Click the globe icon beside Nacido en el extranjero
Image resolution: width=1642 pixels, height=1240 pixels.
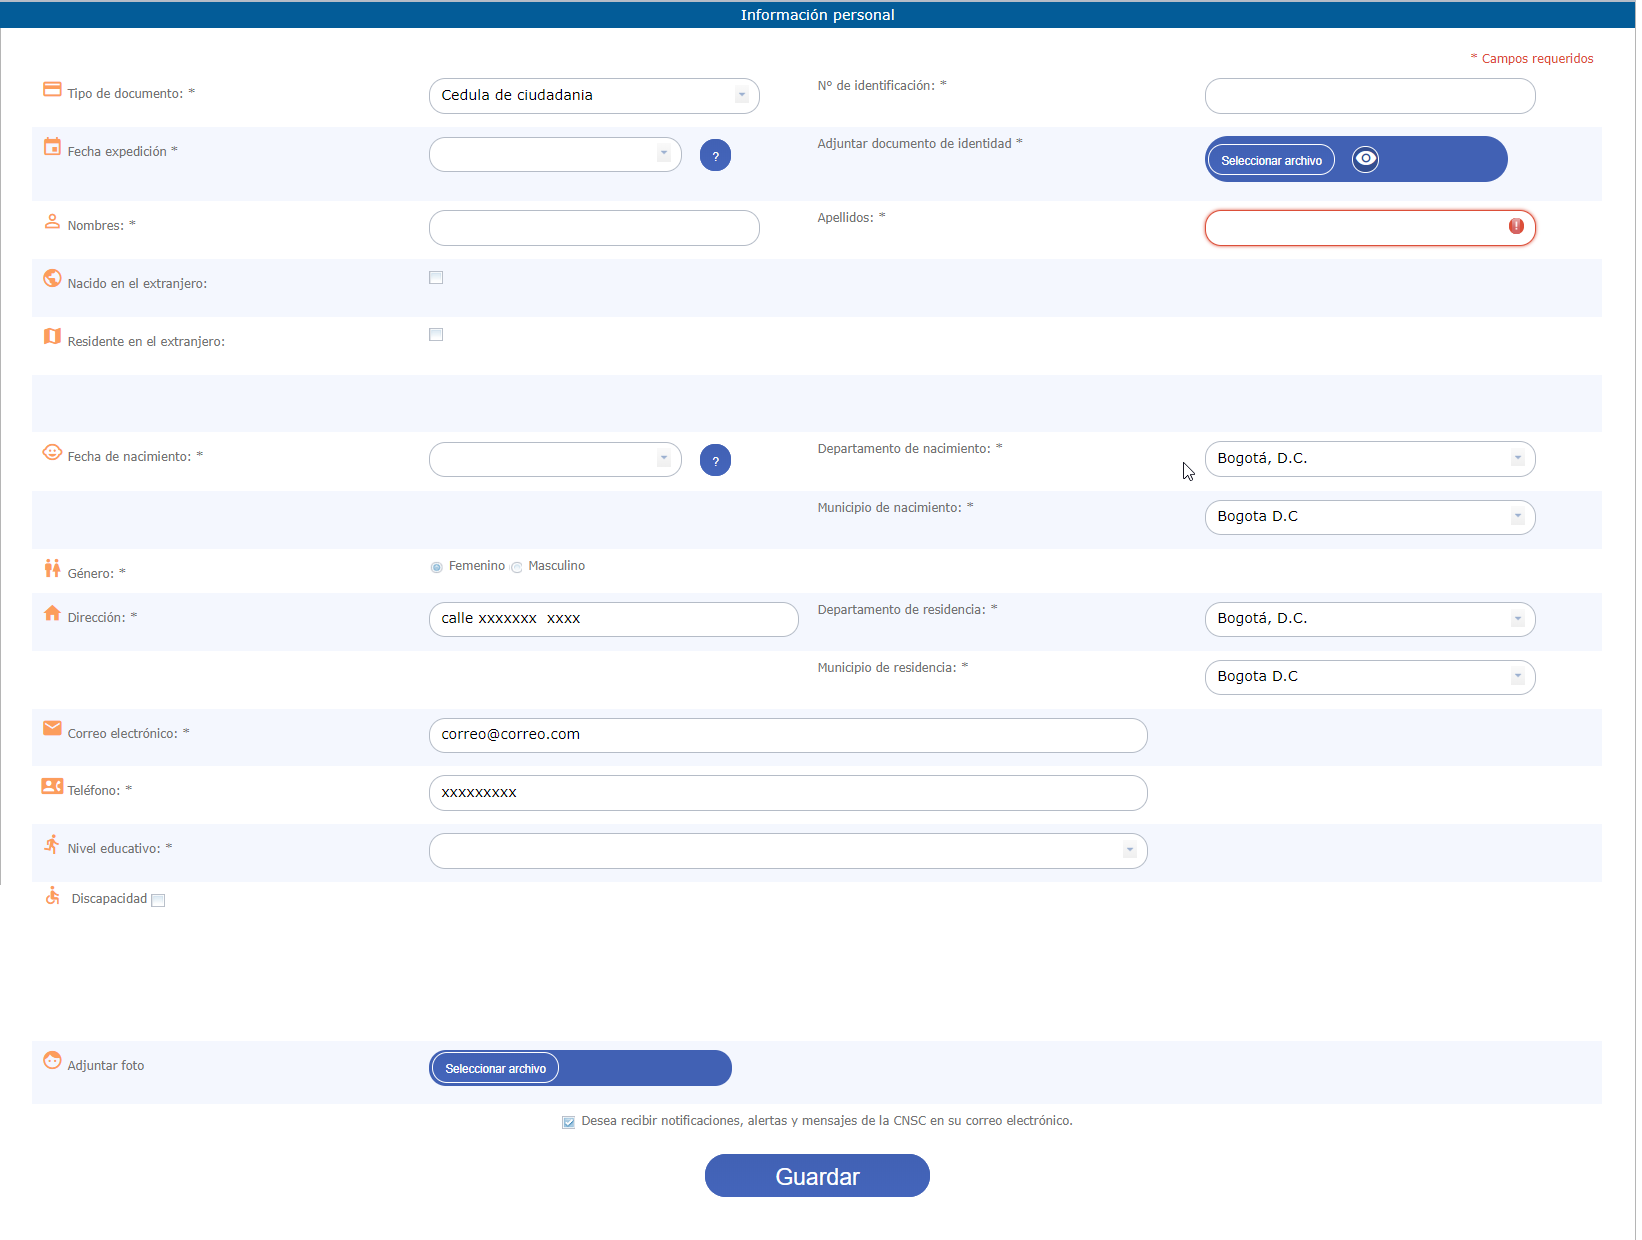(52, 279)
